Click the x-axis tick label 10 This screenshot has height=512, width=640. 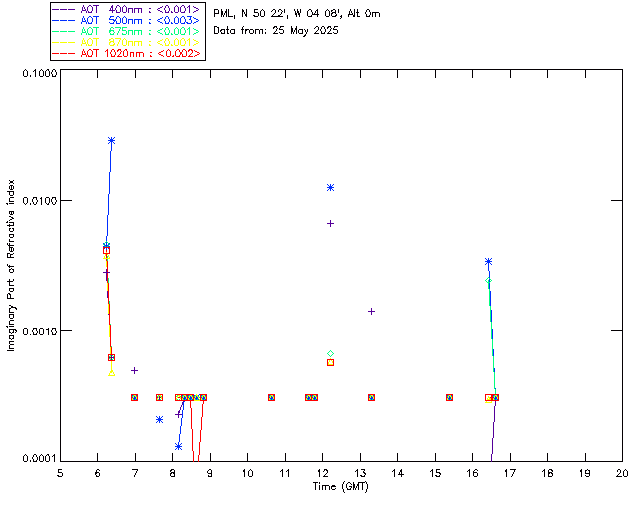pyautogui.click(x=248, y=473)
